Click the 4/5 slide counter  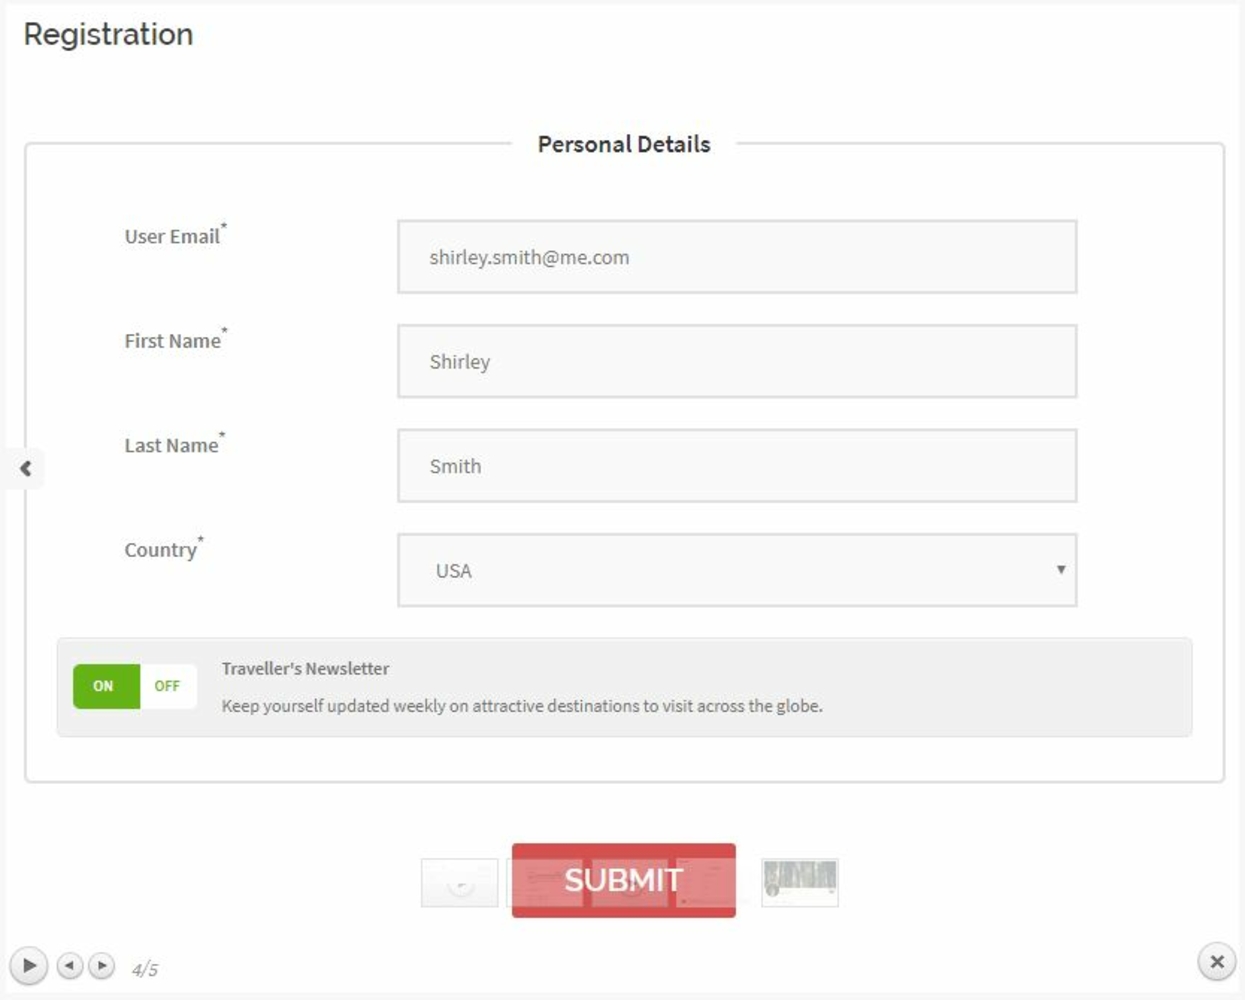click(145, 969)
